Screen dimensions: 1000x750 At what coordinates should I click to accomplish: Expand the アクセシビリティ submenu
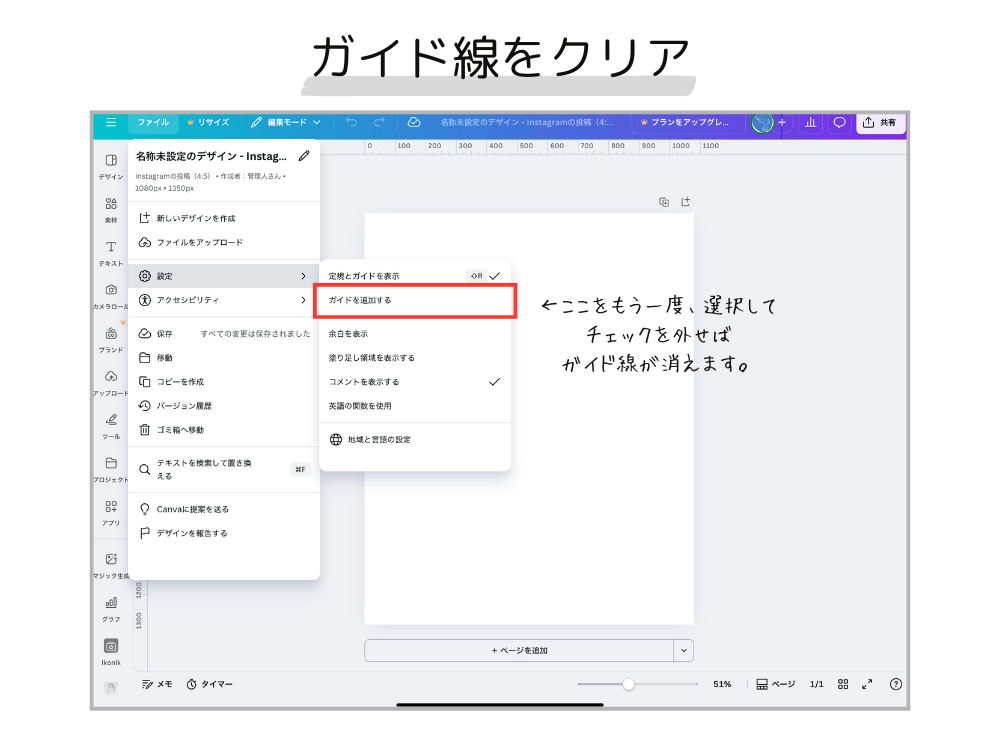click(224, 300)
